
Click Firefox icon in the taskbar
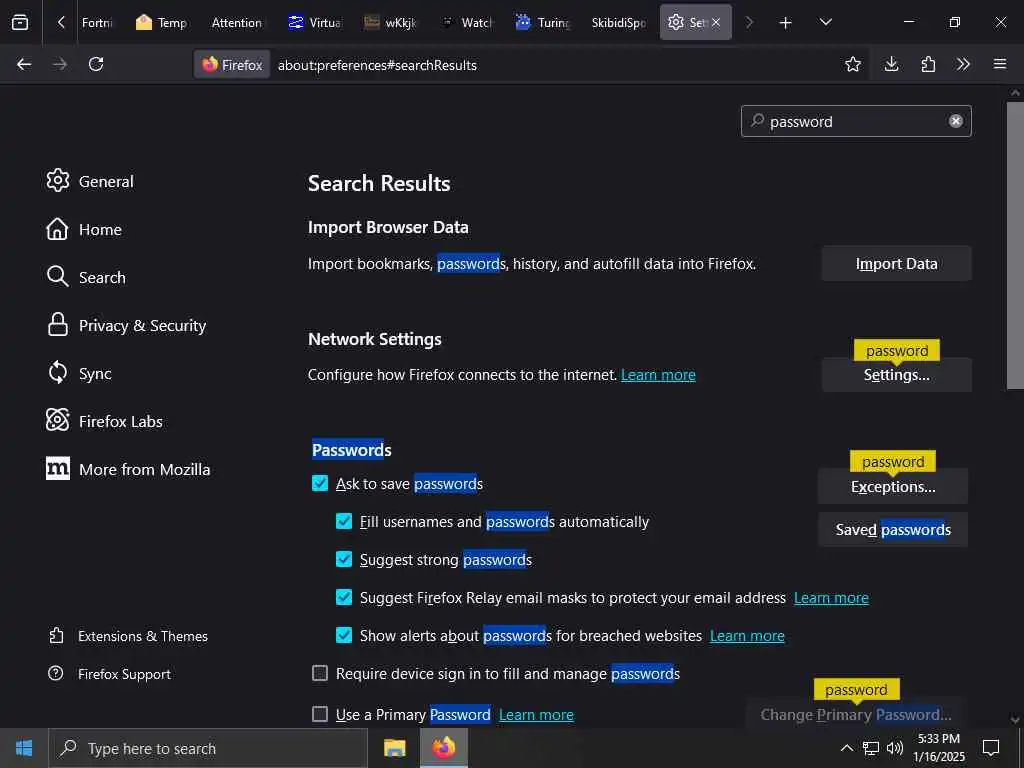(x=443, y=748)
